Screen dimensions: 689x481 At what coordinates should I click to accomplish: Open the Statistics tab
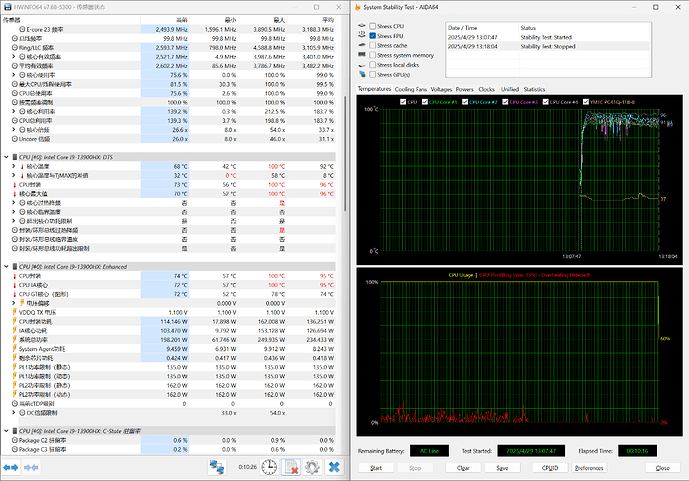(534, 89)
